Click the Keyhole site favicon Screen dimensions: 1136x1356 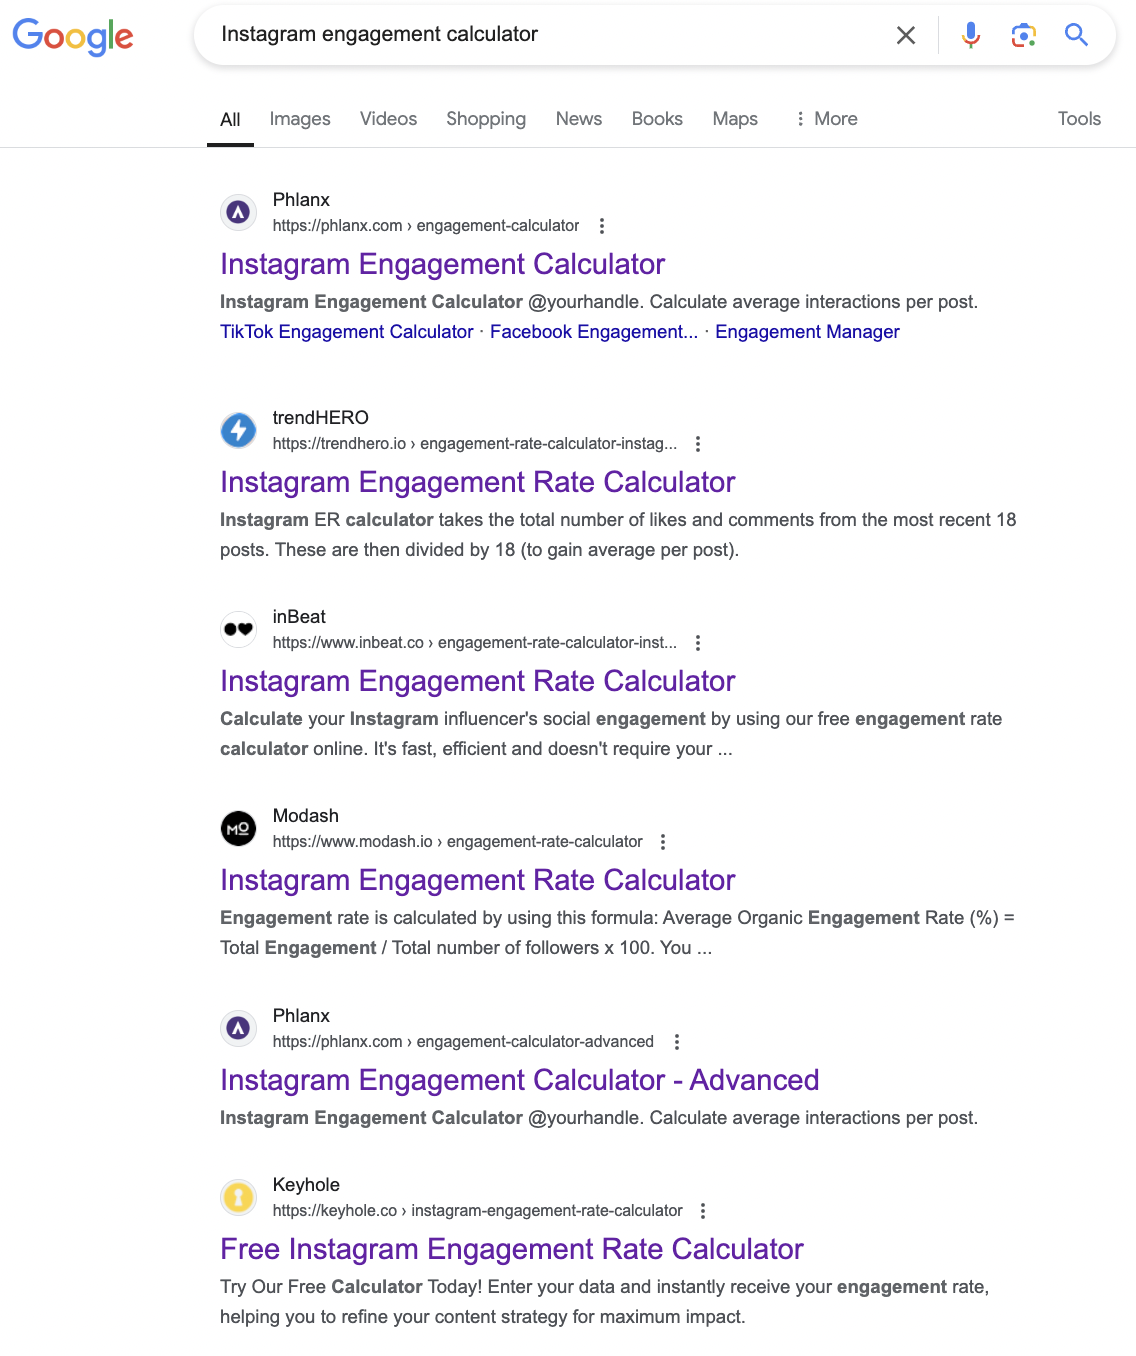point(238,1197)
